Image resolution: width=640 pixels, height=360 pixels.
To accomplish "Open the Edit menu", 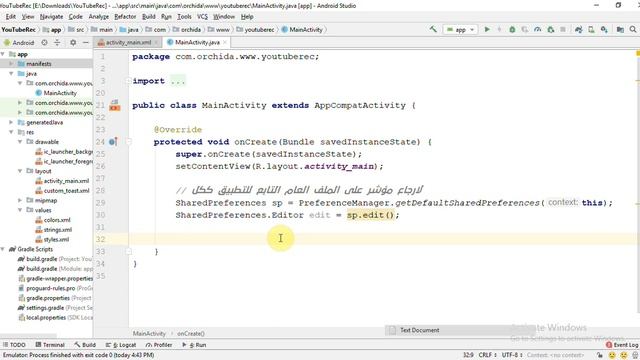I will [11, 17].
